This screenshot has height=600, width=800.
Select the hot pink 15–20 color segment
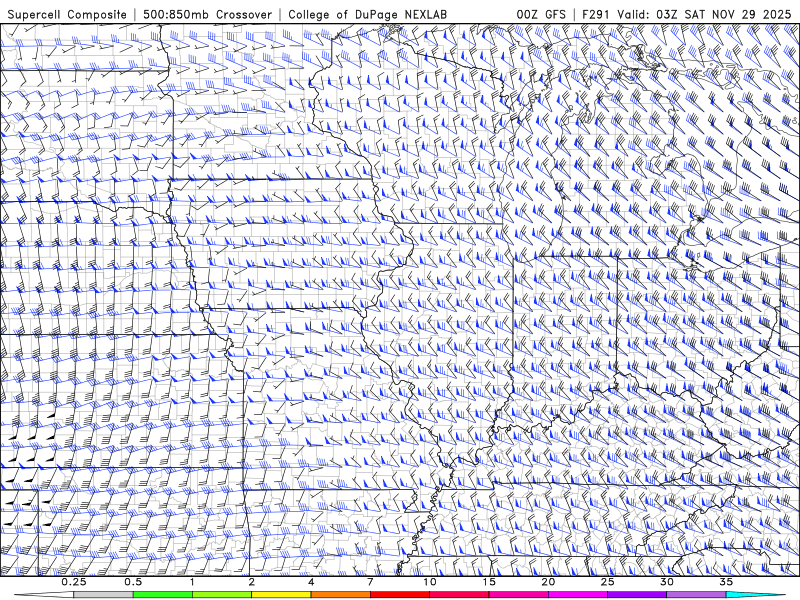pyautogui.click(x=518, y=595)
